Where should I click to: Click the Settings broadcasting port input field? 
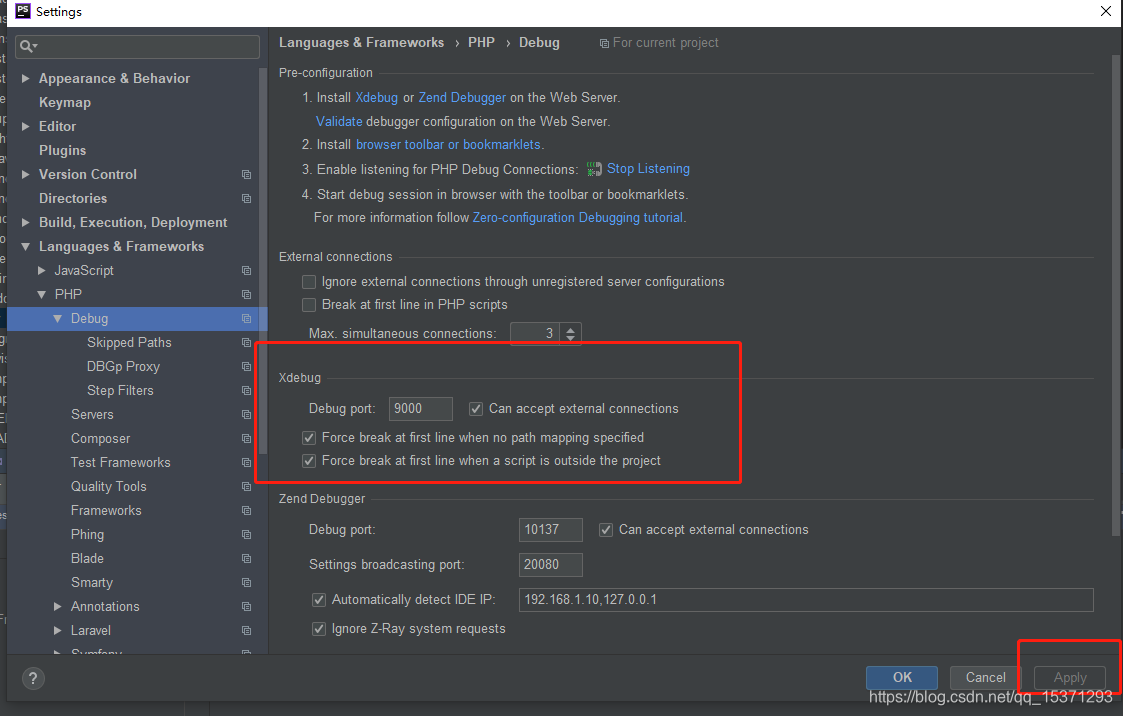[550, 565]
